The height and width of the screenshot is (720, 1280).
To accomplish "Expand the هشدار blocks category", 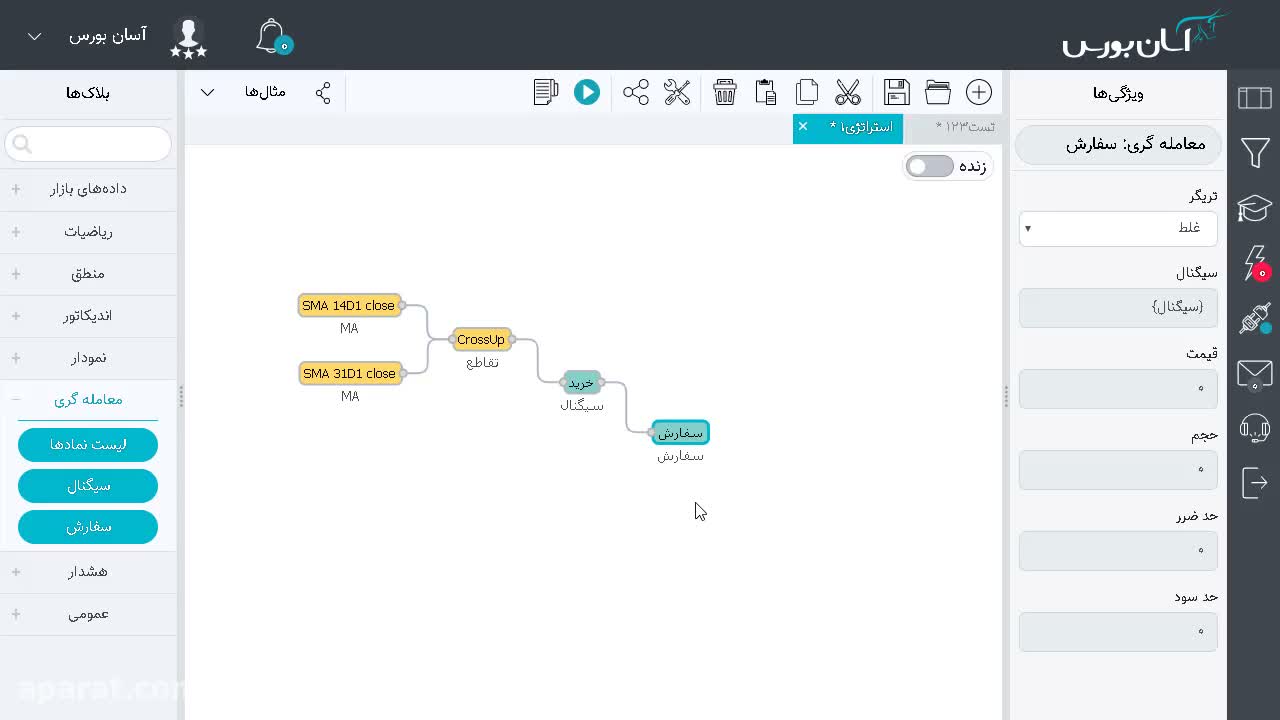I will [88, 571].
